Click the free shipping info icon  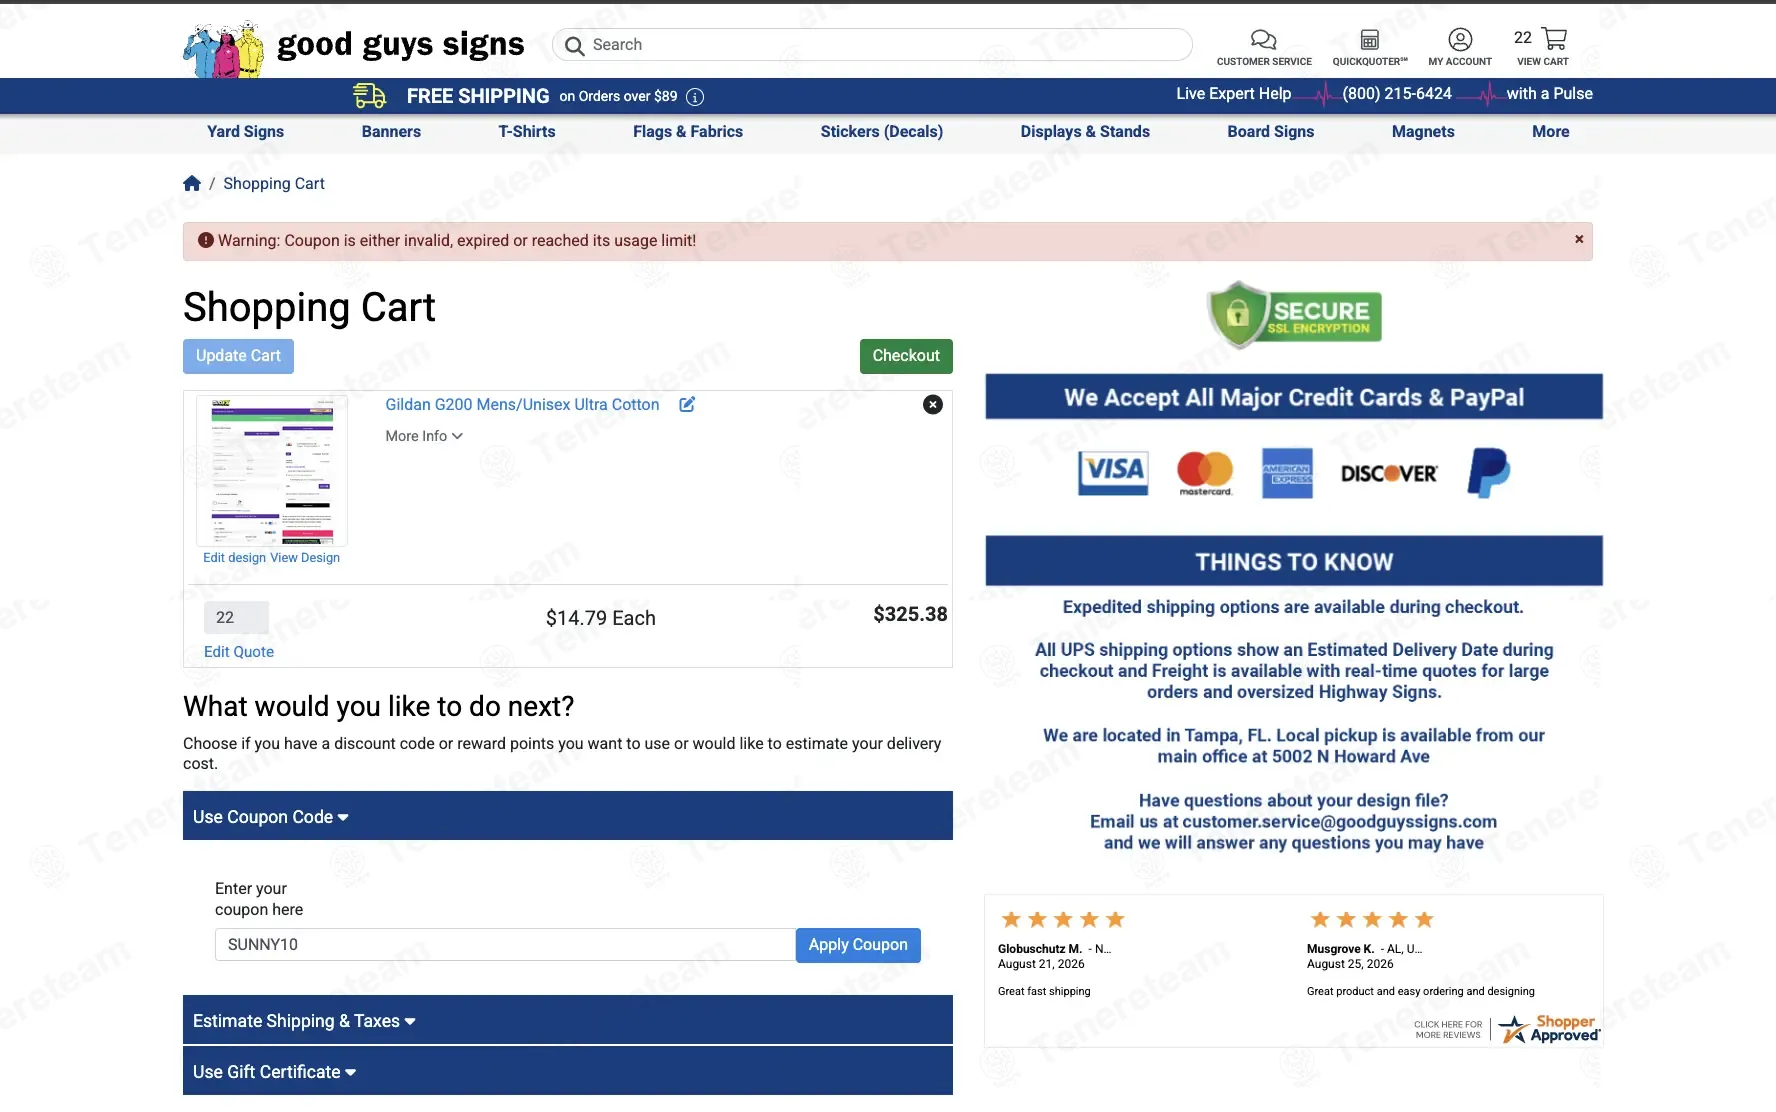coord(695,97)
